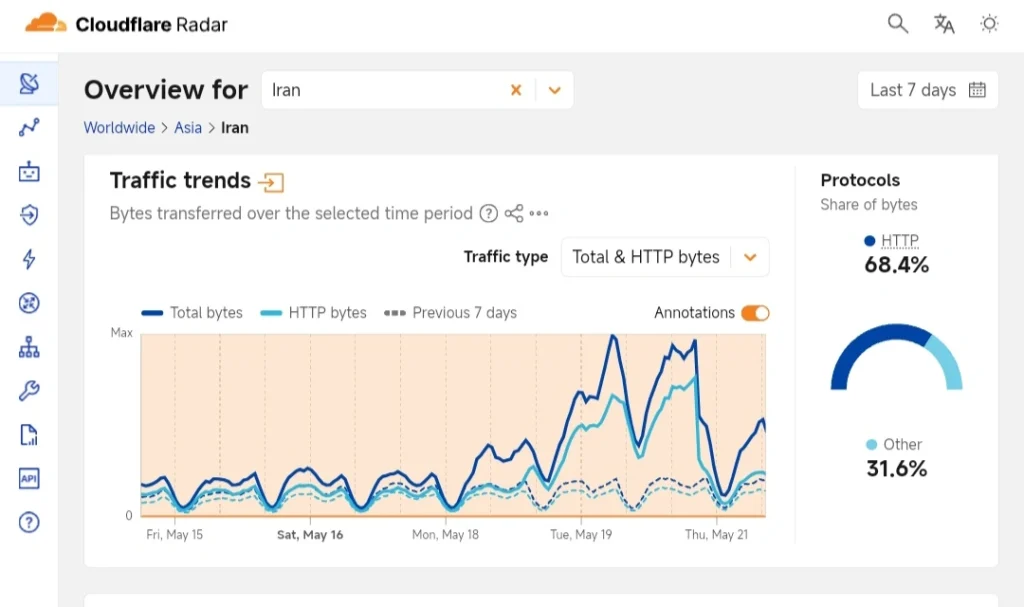Switch theme with the sun icon
Screen dimensions: 1024x607
point(989,24)
